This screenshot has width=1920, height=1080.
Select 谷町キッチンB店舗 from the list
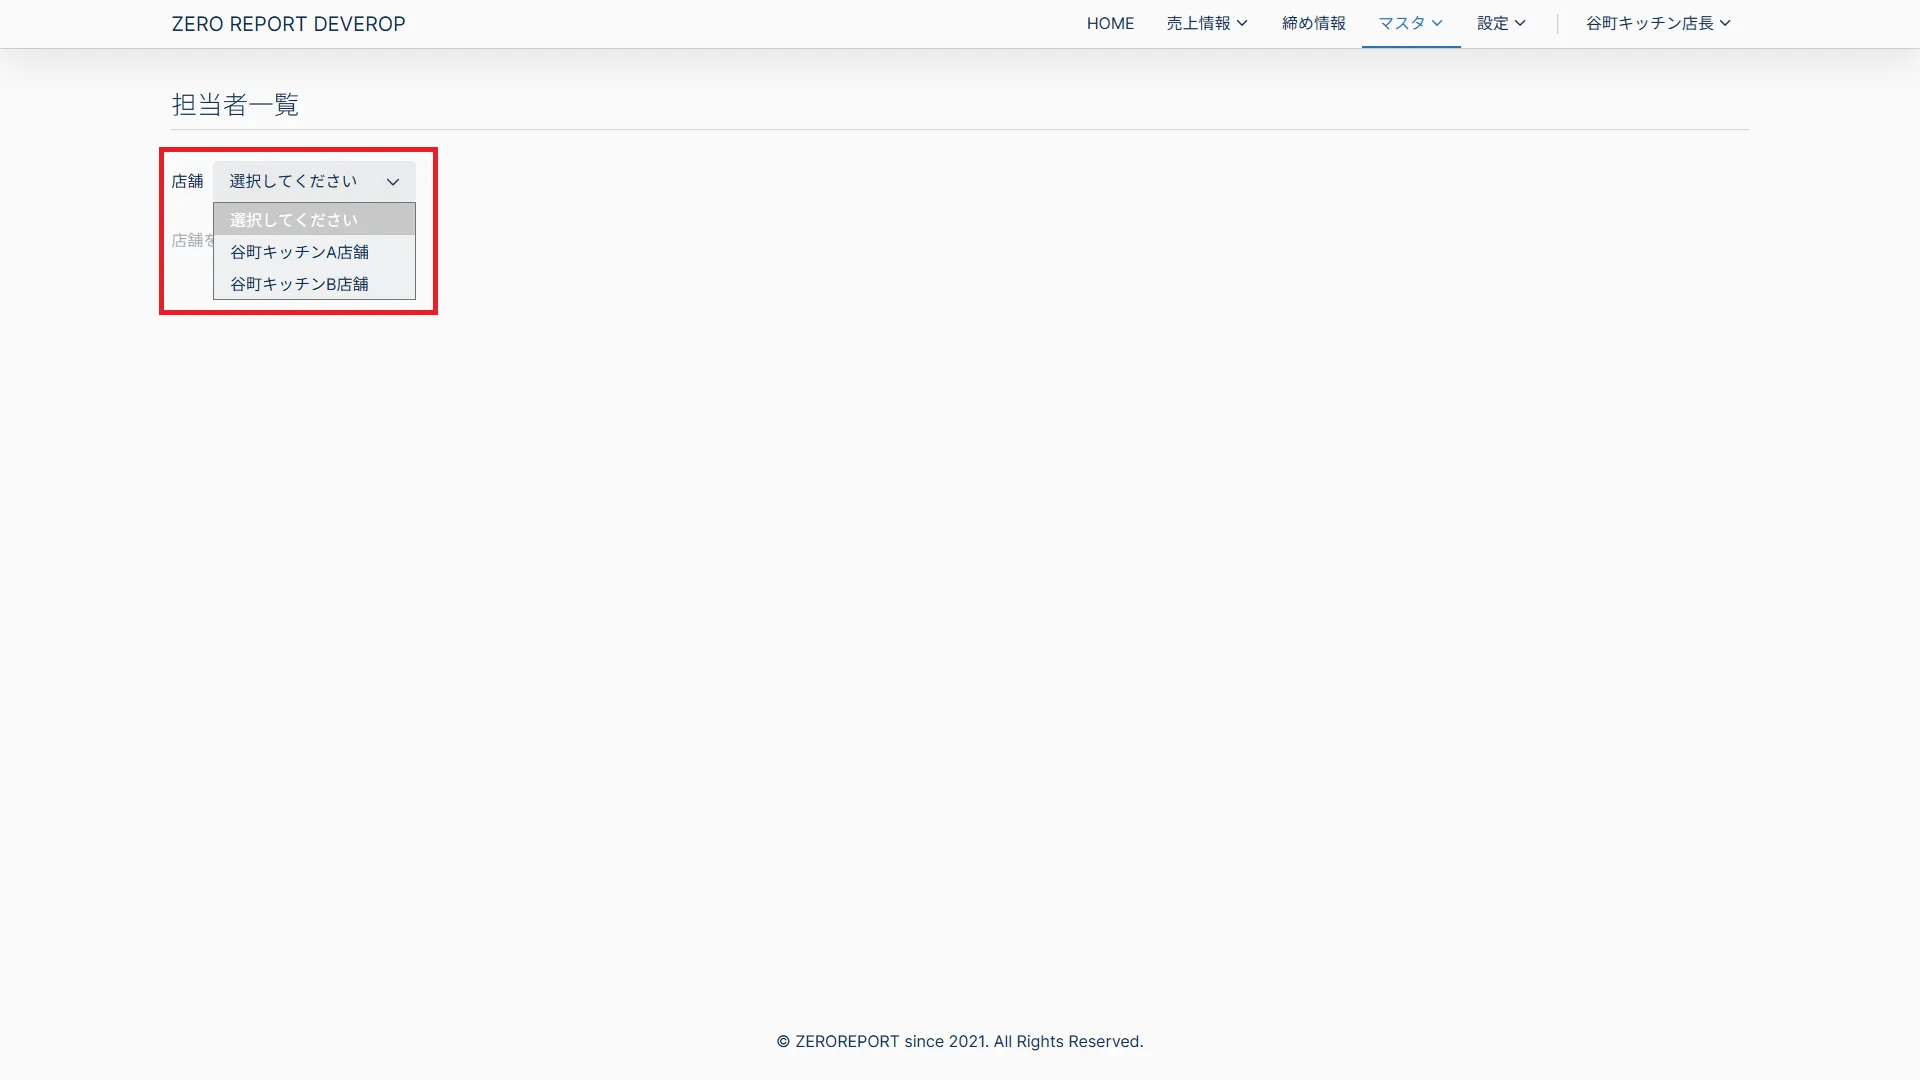coord(299,284)
